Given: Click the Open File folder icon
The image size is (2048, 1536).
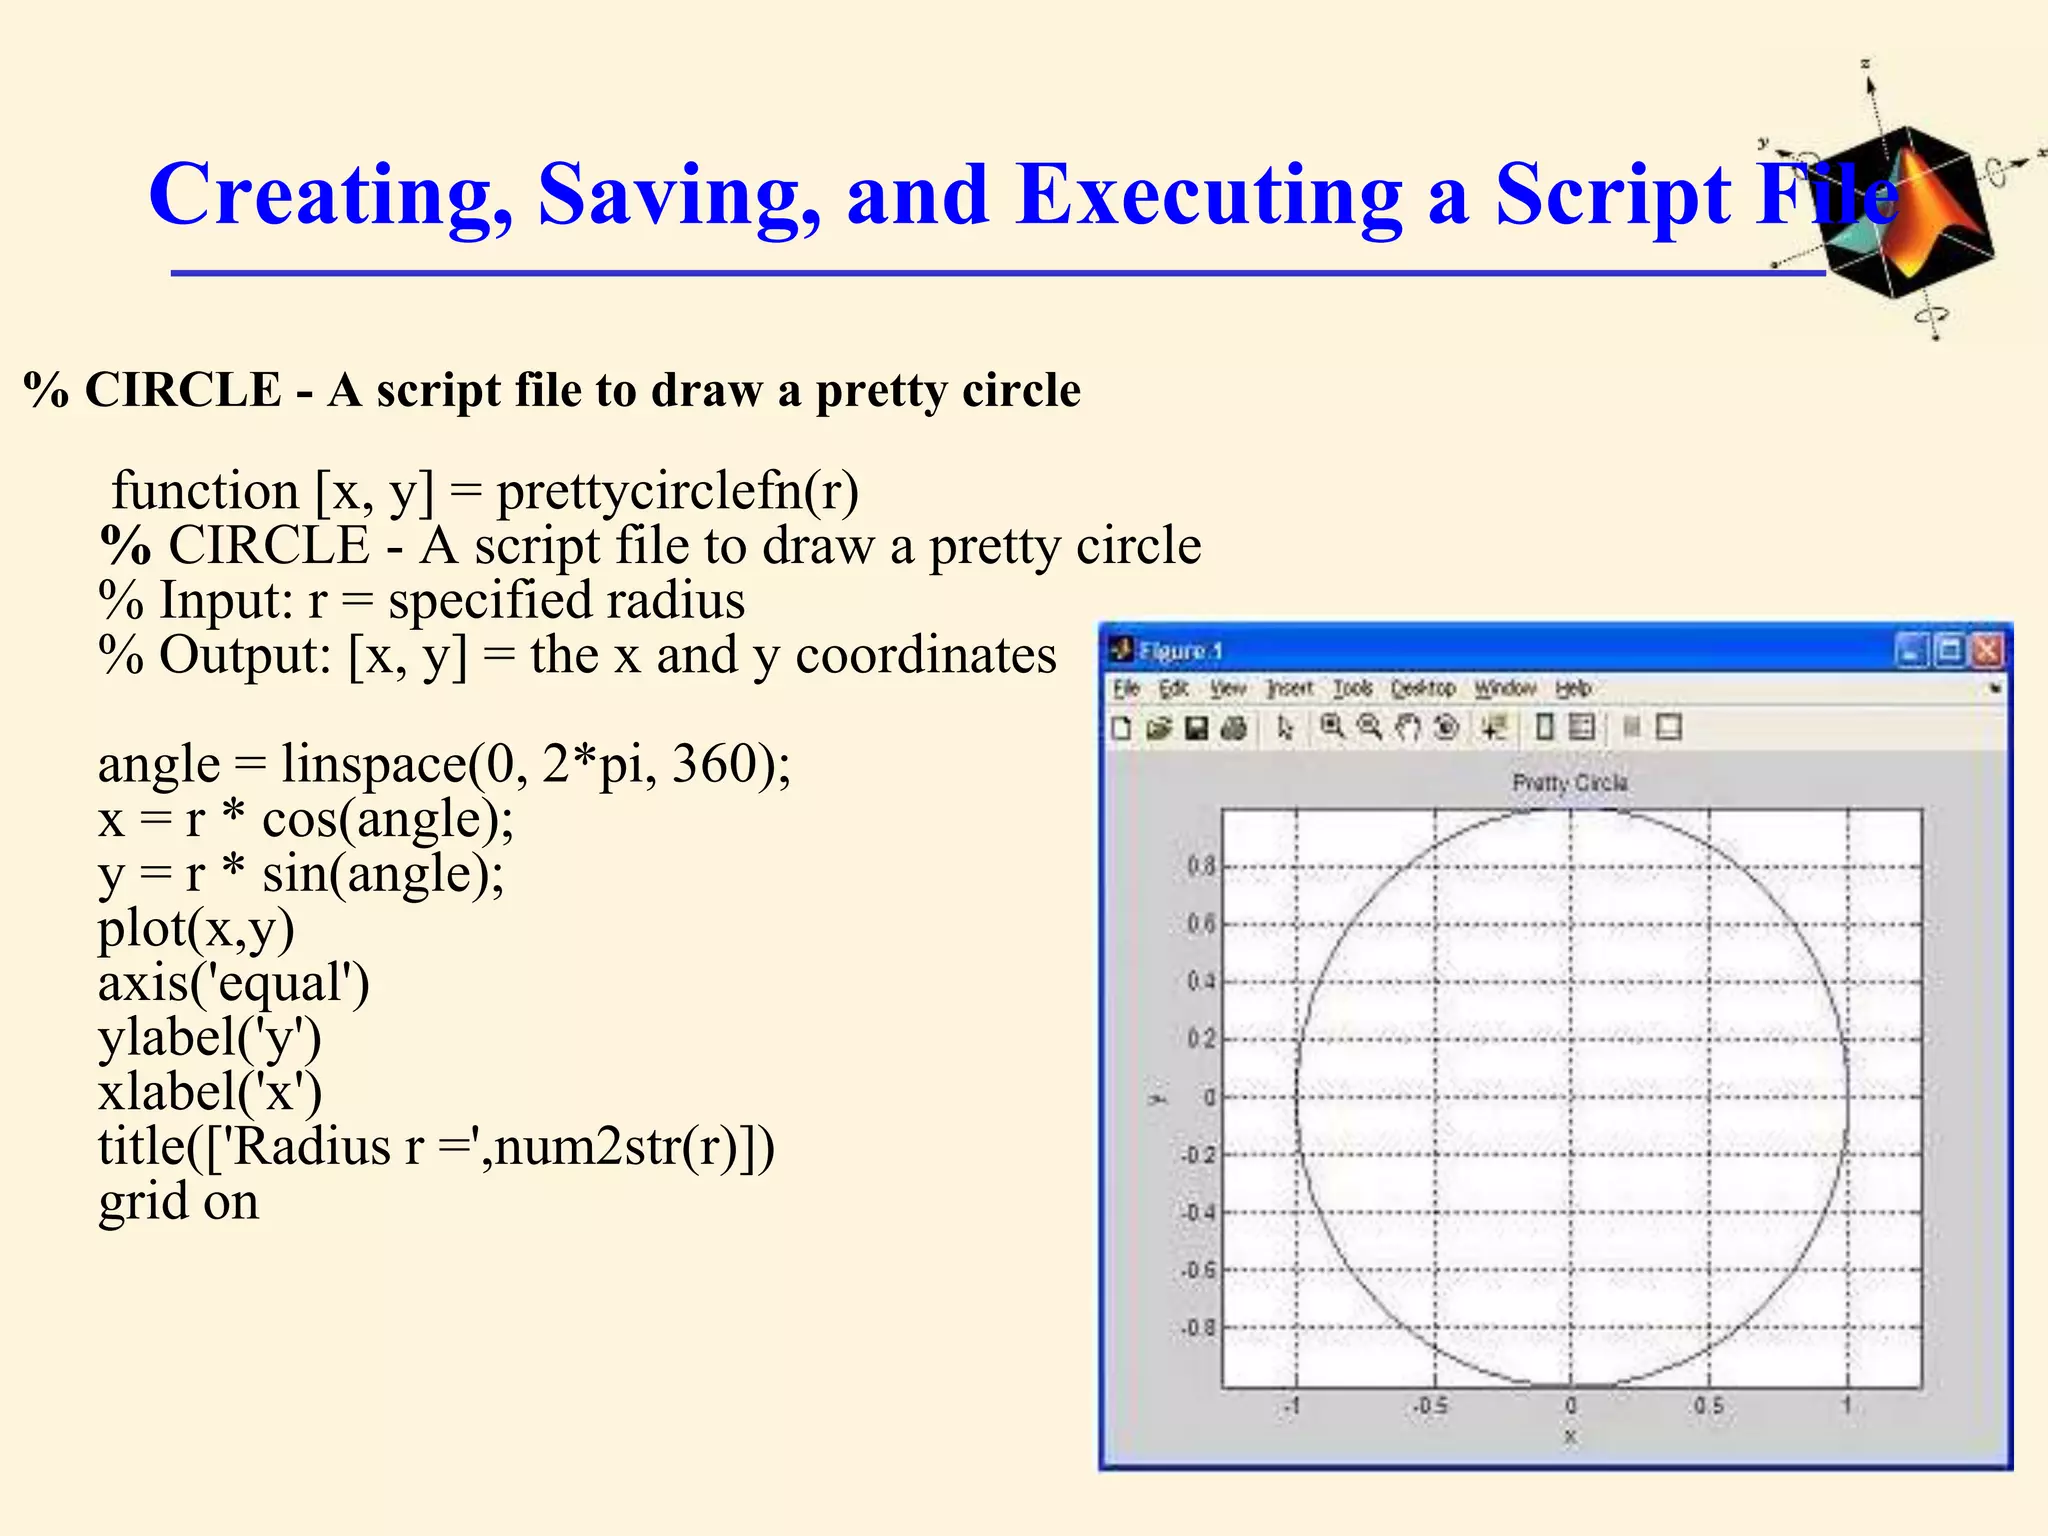Looking at the screenshot, I should click(1159, 728).
